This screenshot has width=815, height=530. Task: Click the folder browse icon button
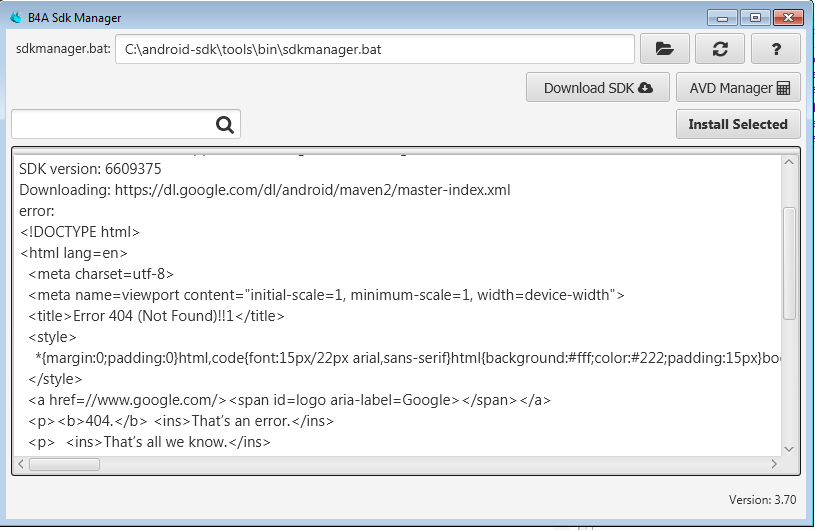click(x=664, y=48)
